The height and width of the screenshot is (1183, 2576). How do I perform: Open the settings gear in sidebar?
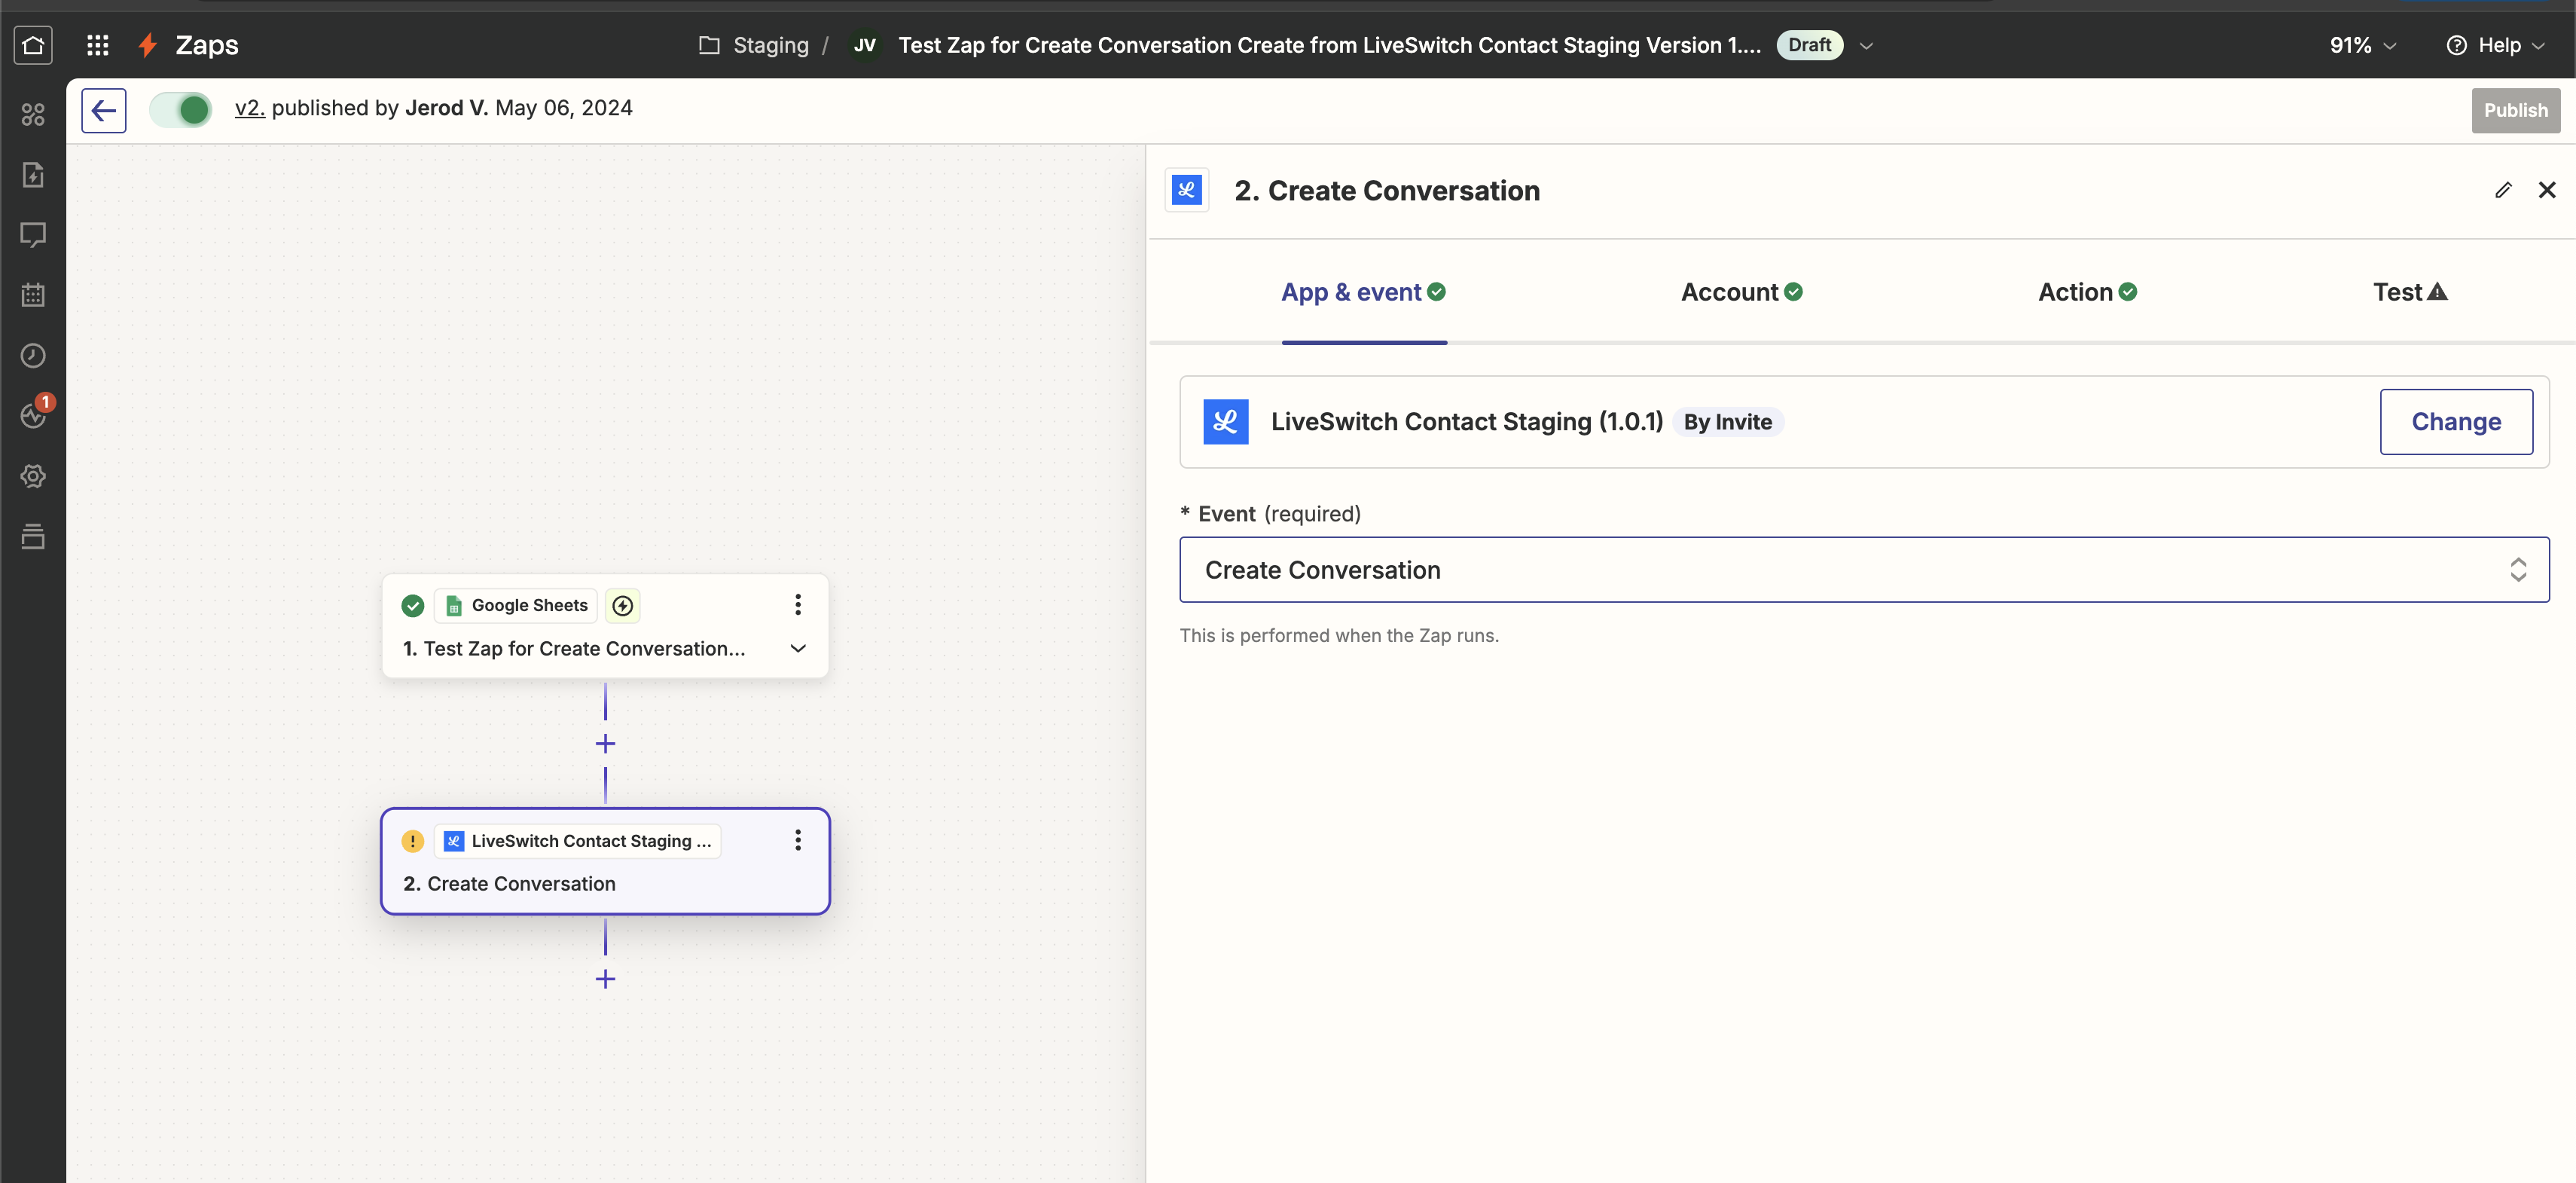[x=33, y=476]
